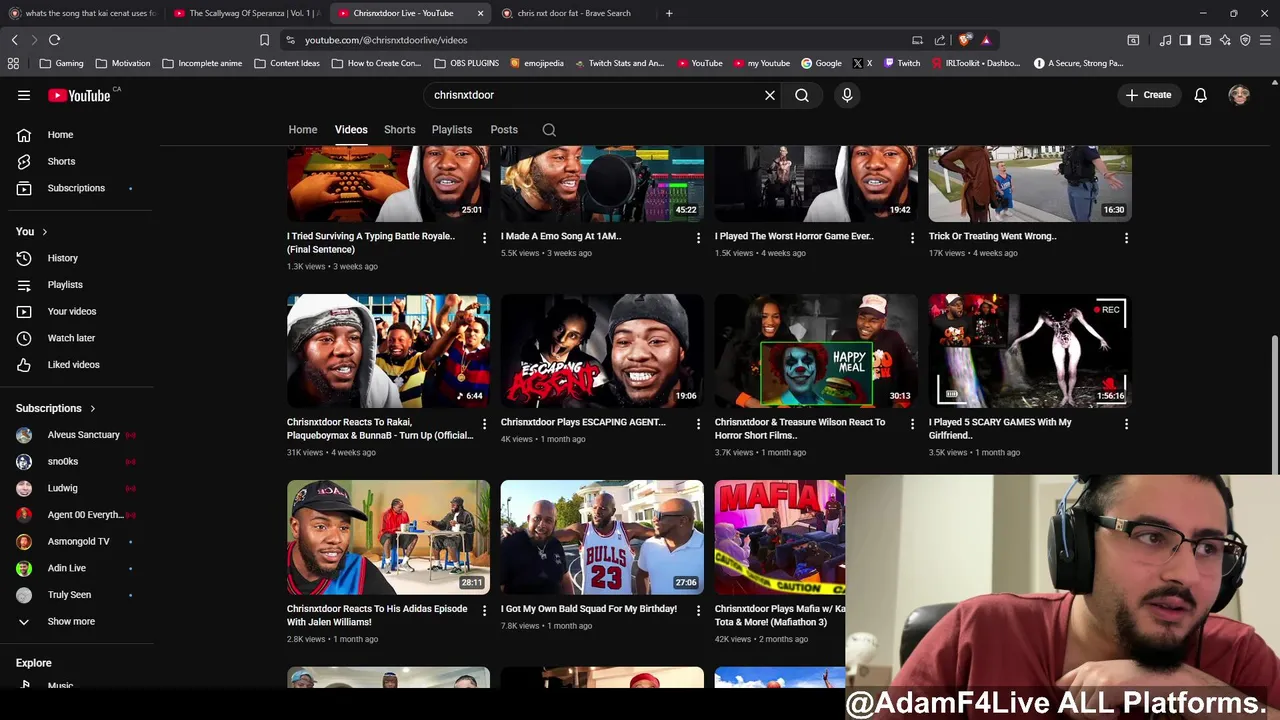
Task: Open Treasure Wilson Horror Short Films title
Action: point(800,428)
